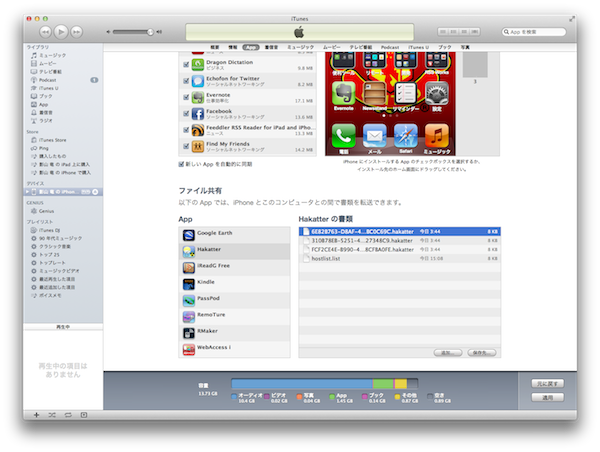Viewport: 600px width, 452px height.
Task: Click in the App search field
Action: 534,32
